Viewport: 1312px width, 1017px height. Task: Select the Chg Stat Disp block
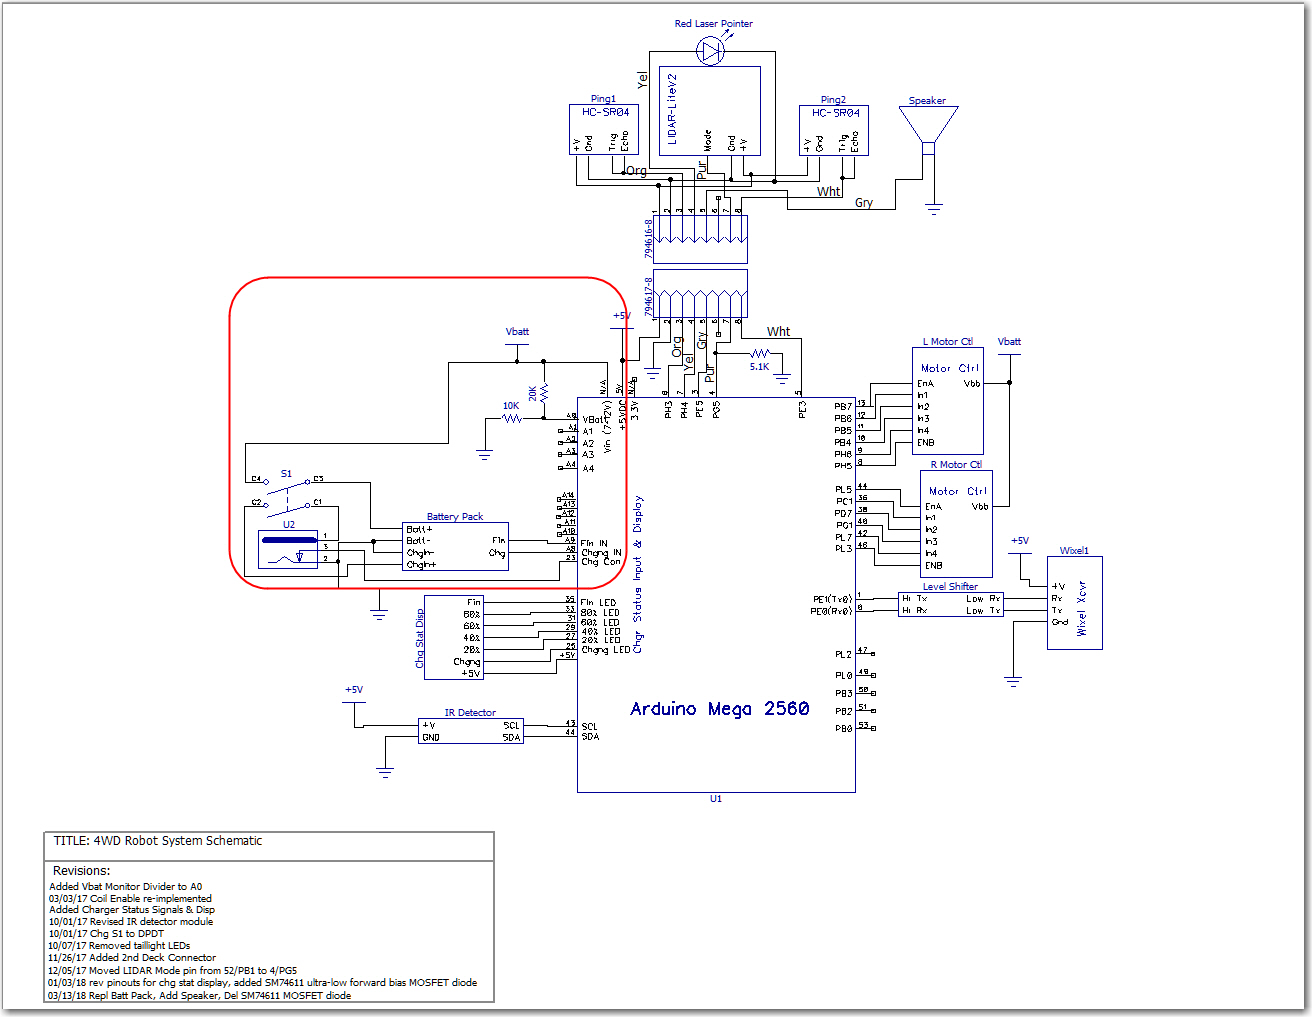[454, 638]
